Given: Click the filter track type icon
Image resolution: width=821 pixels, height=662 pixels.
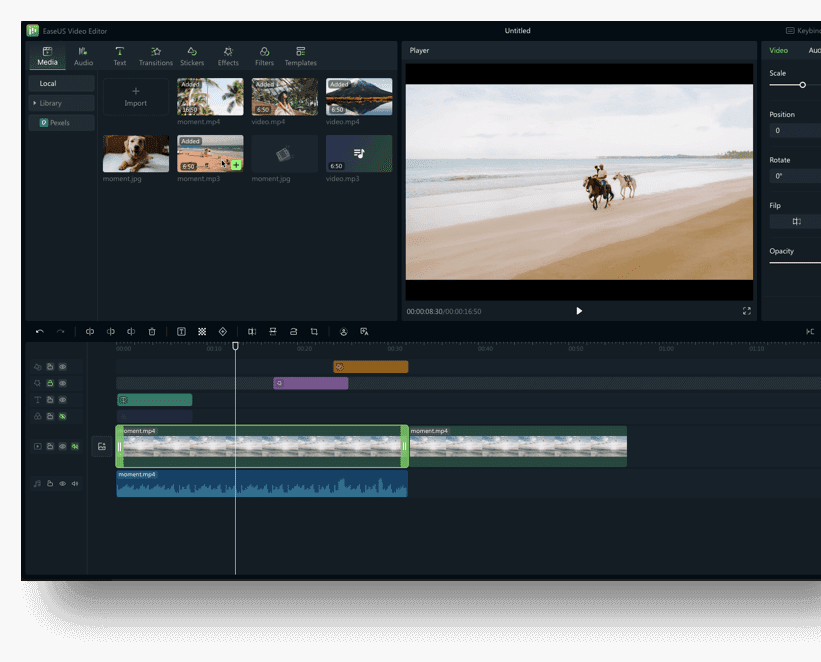Looking at the screenshot, I should pyautogui.click(x=38, y=416).
